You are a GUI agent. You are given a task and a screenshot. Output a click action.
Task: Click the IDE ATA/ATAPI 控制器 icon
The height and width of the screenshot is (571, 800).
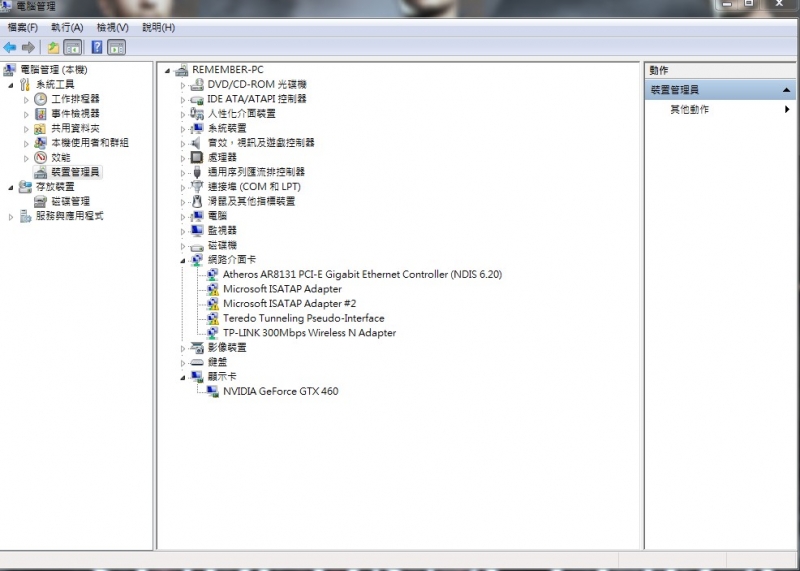pos(197,99)
